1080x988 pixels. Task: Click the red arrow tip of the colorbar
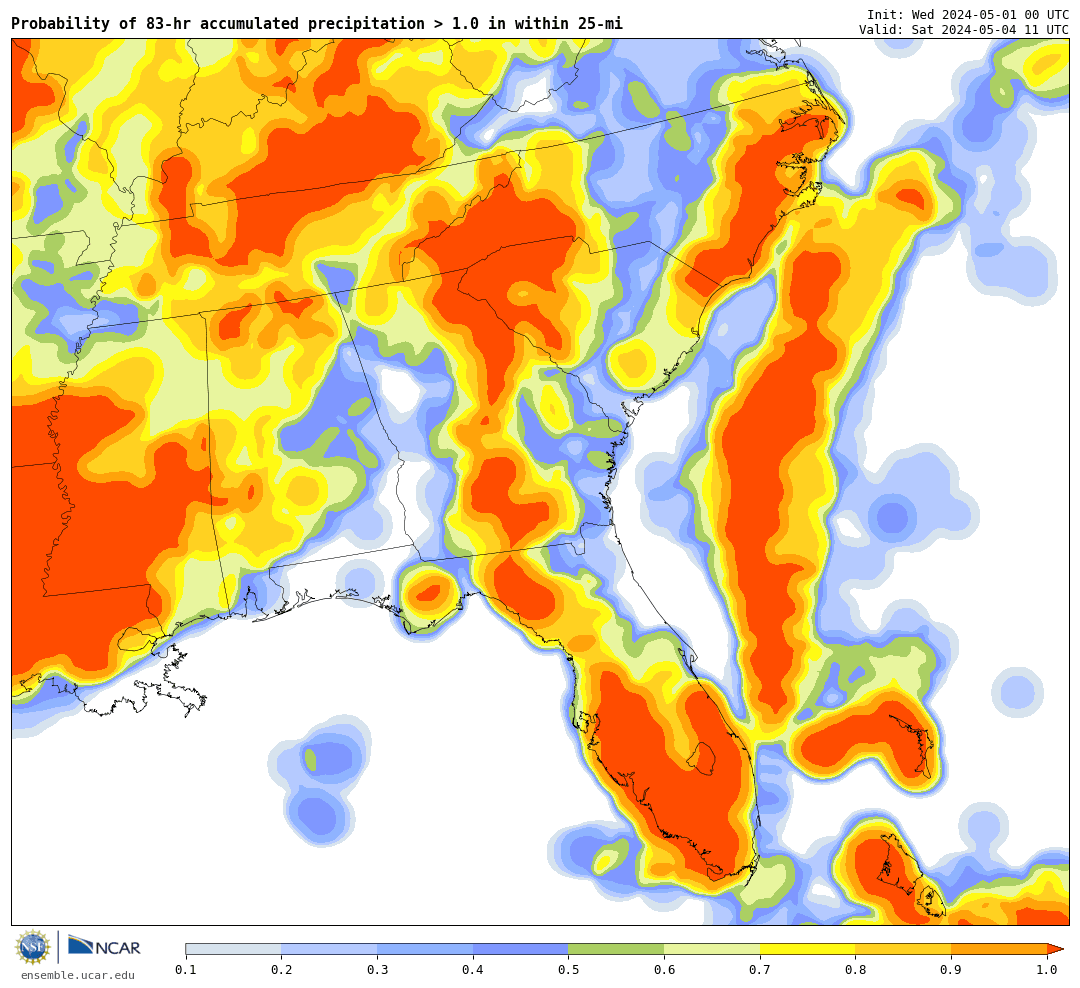point(1055,949)
